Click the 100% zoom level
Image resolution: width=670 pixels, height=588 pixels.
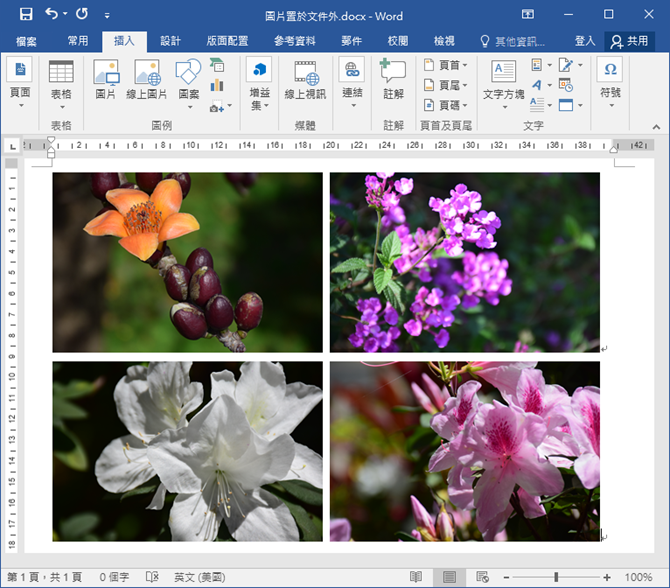click(x=638, y=577)
